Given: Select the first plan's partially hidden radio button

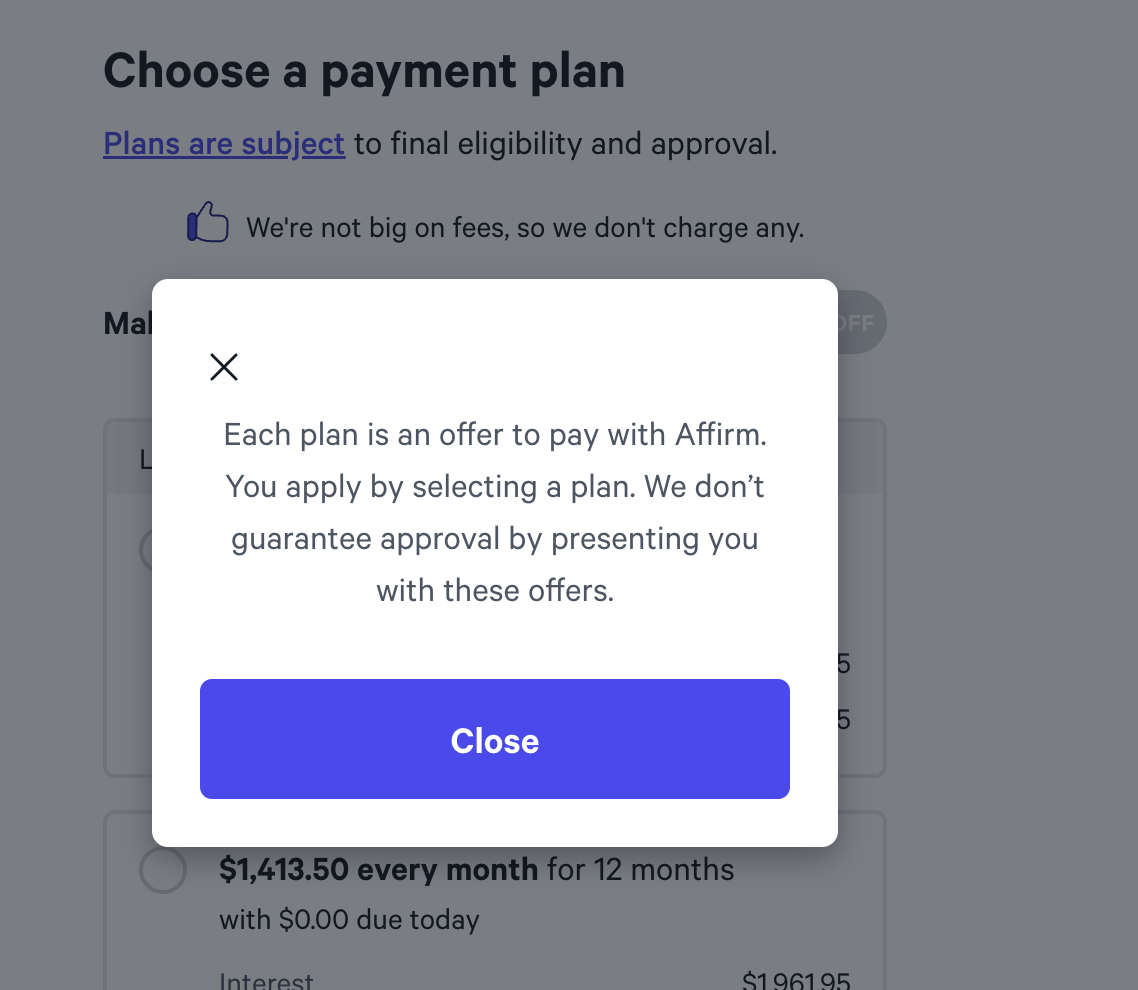Looking at the screenshot, I should click(x=146, y=549).
